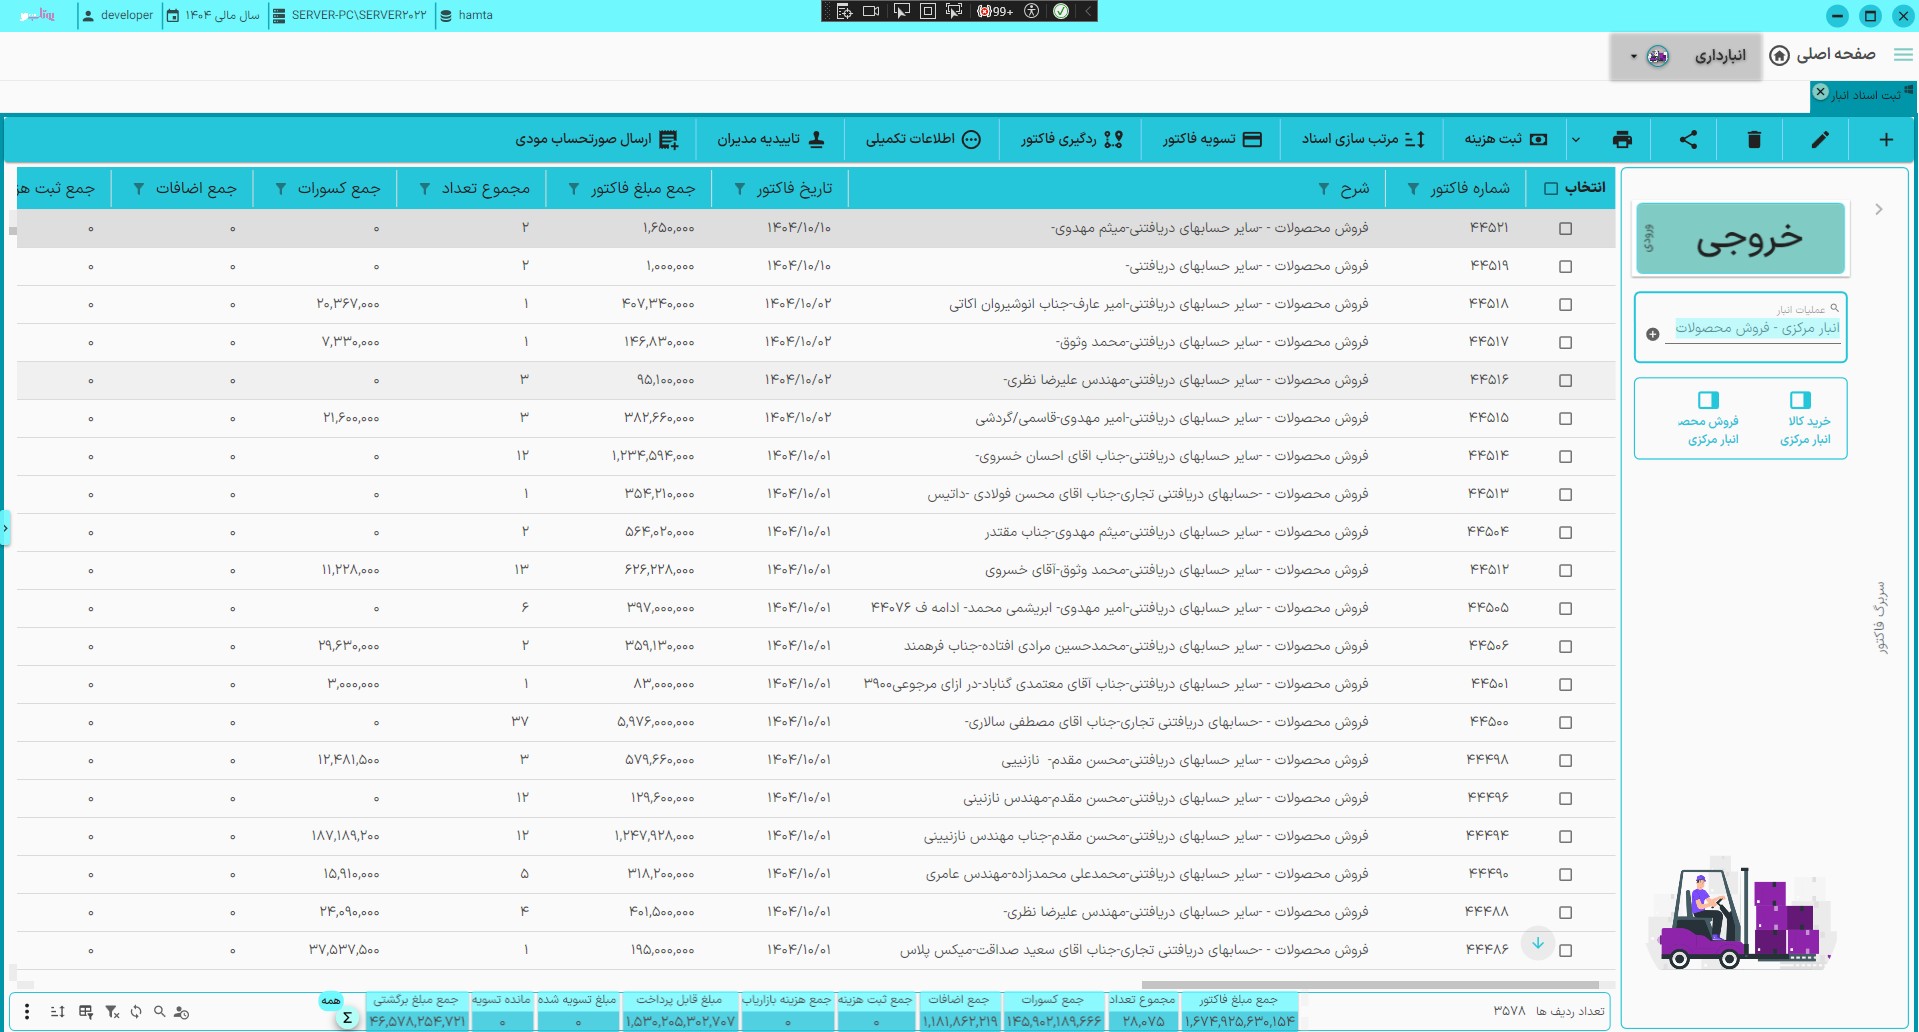This screenshot has width=1919, height=1032.
Task: Click the clear filter icon in bottom bar
Action: click(112, 1012)
